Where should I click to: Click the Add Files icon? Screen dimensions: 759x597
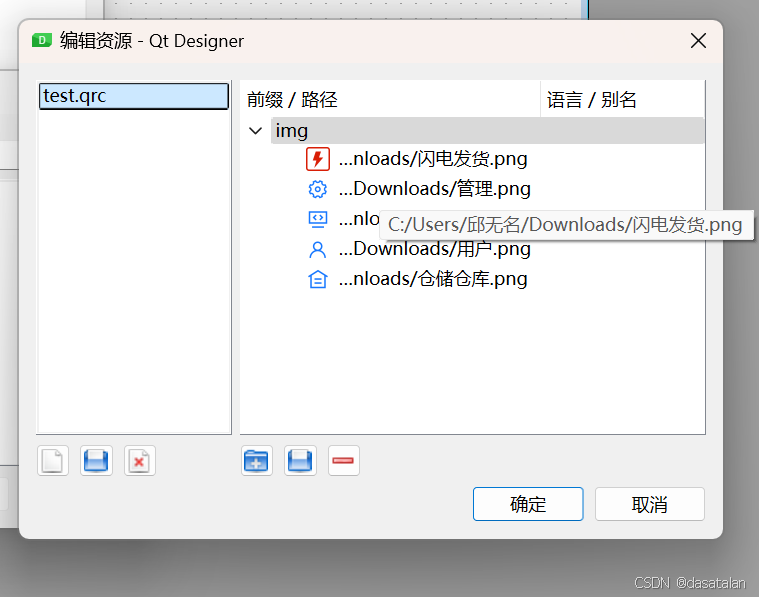click(x=300, y=460)
